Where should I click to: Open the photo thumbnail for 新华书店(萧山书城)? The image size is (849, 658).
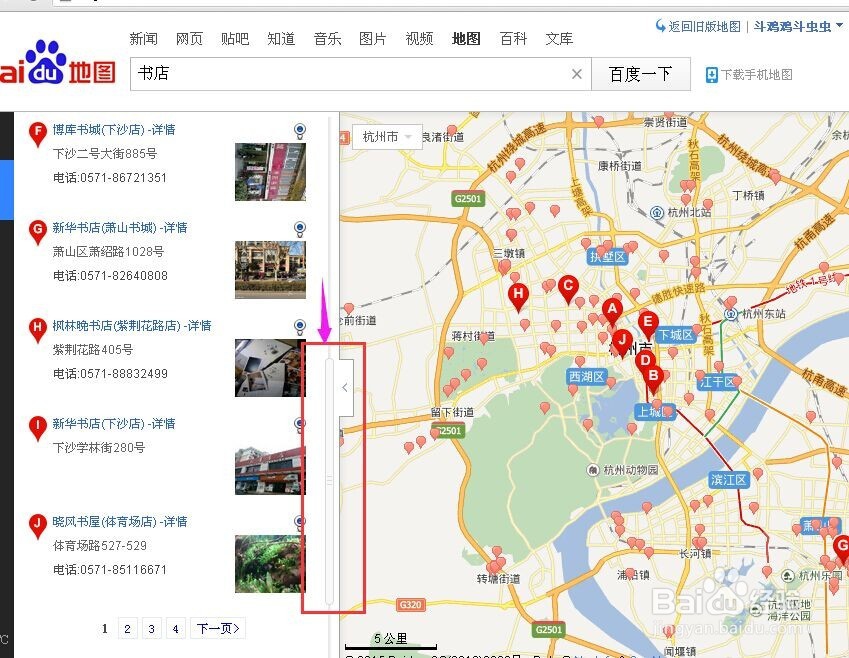270,270
